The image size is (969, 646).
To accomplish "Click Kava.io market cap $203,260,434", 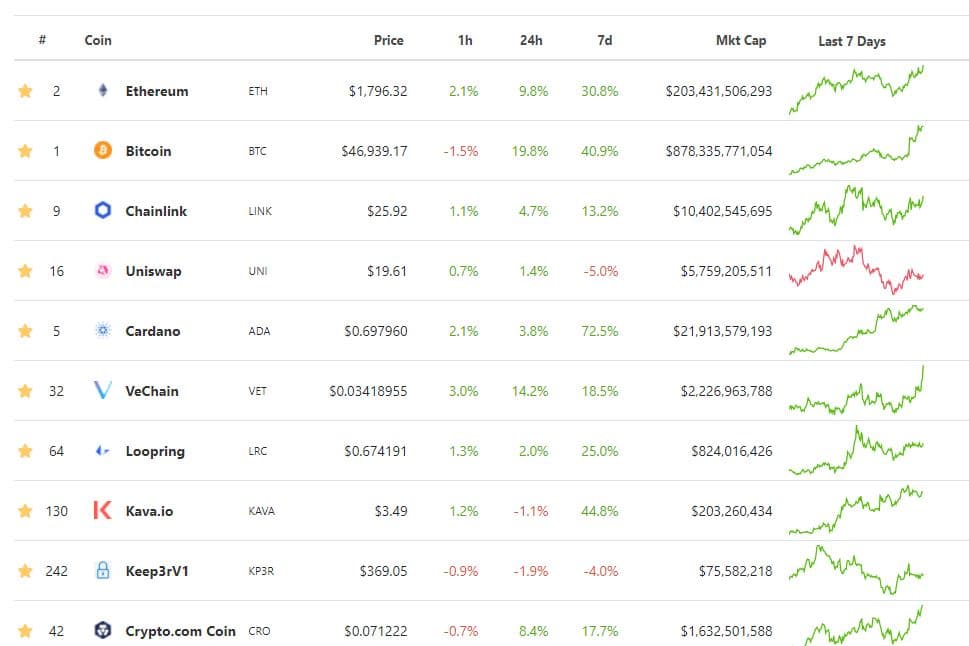I will pyautogui.click(x=732, y=511).
